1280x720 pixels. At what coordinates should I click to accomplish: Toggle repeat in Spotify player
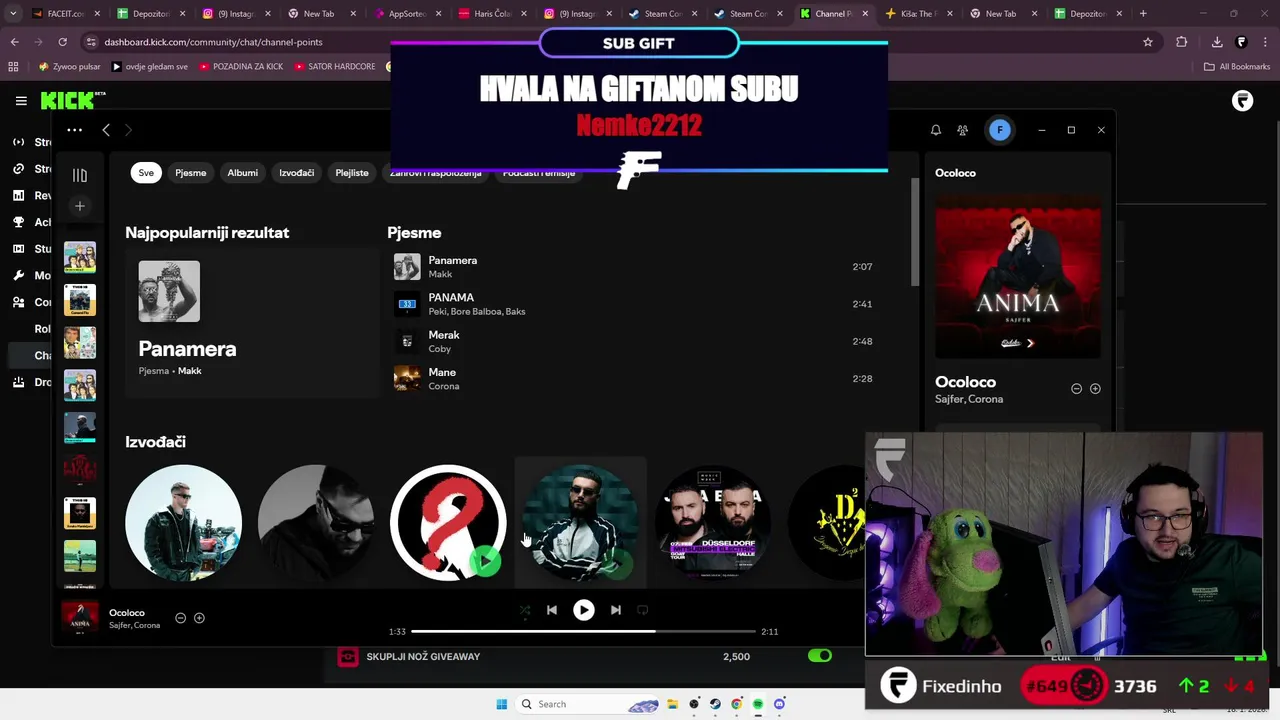tap(643, 610)
